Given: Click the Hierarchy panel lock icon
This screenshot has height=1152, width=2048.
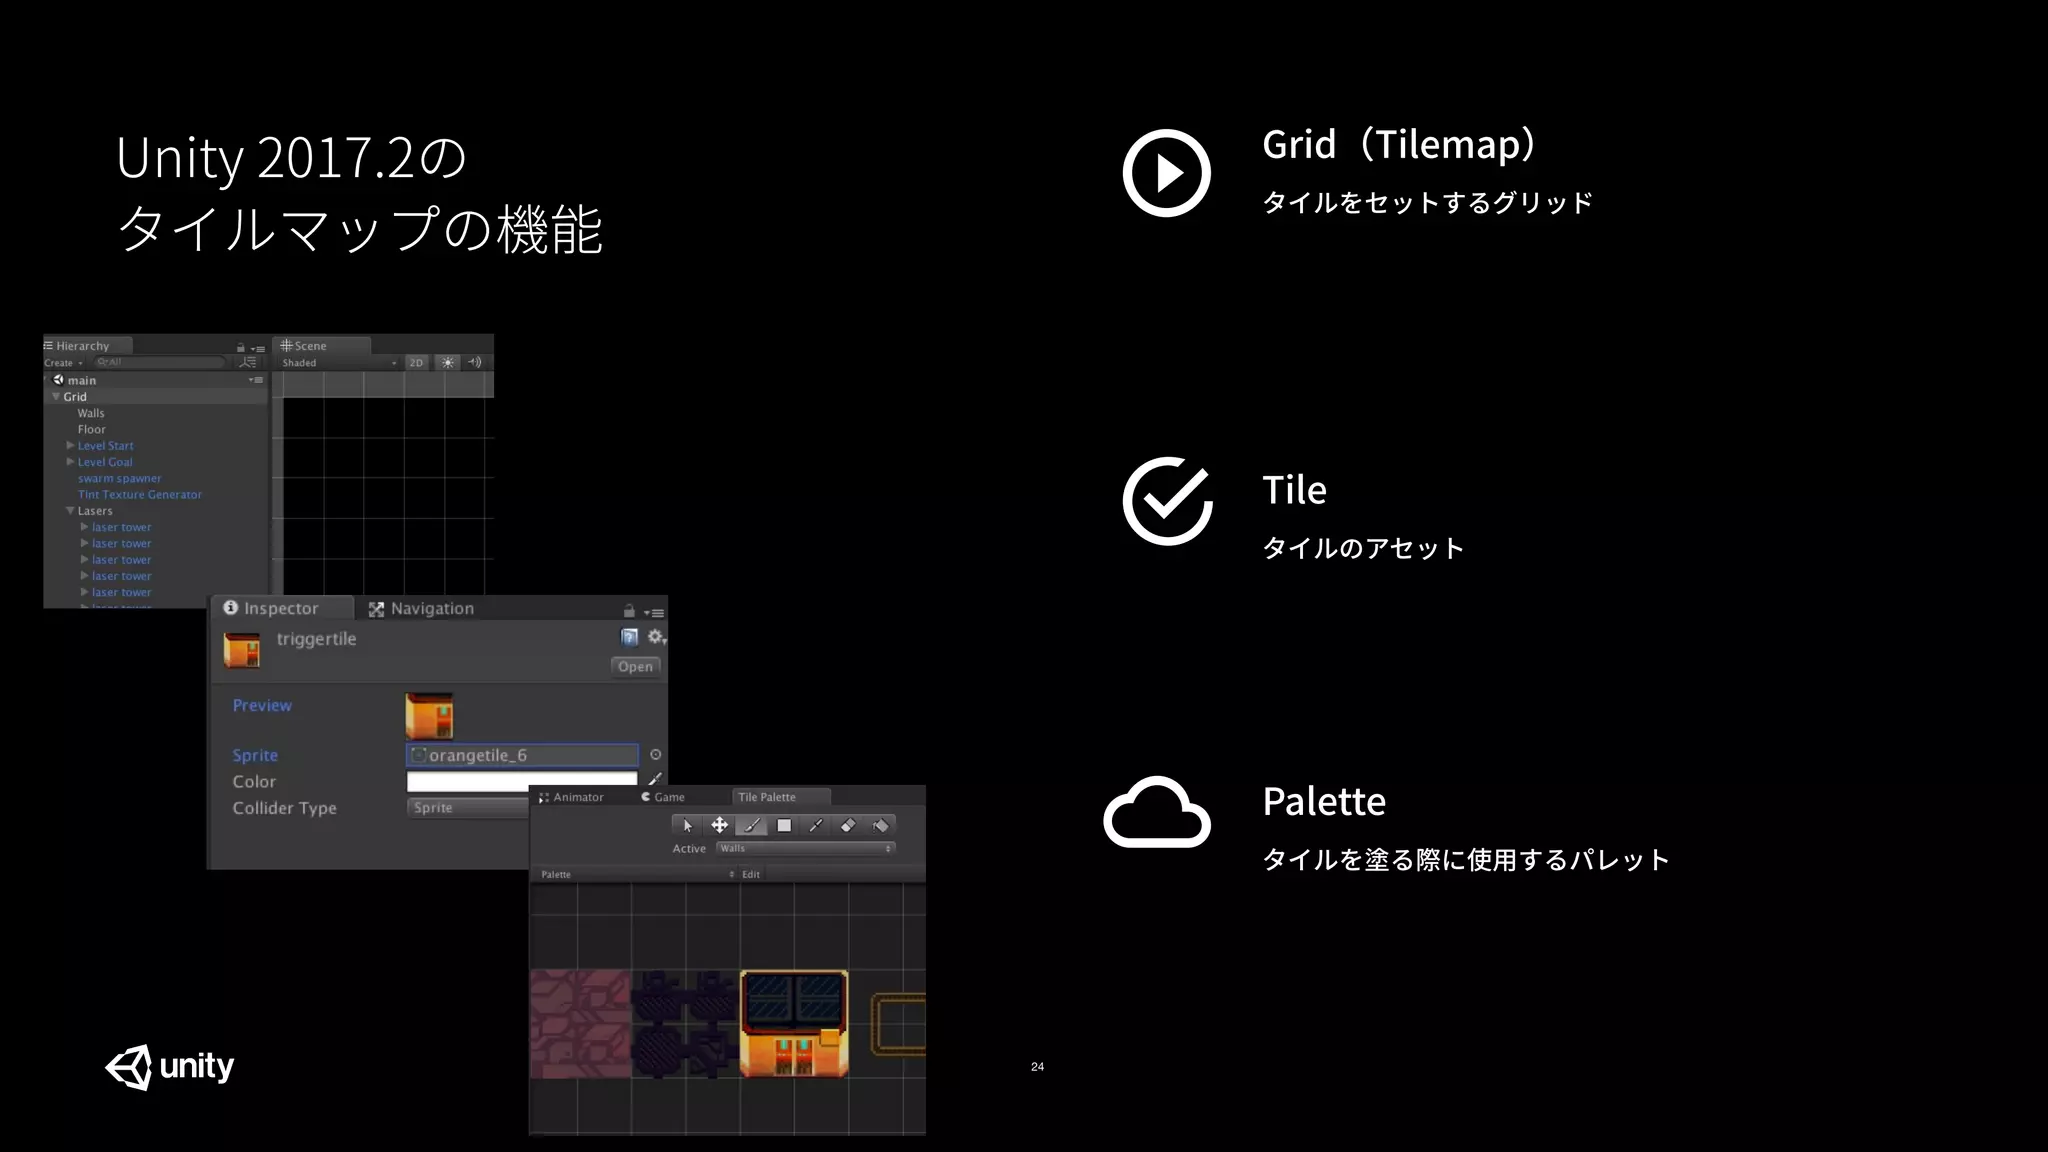Looking at the screenshot, I should click(240, 347).
